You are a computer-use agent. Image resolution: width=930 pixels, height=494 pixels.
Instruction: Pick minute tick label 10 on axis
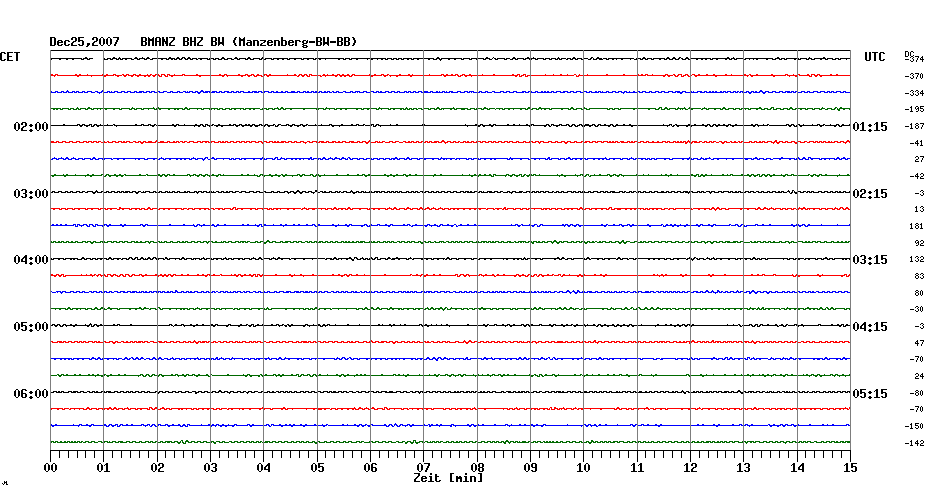(584, 468)
